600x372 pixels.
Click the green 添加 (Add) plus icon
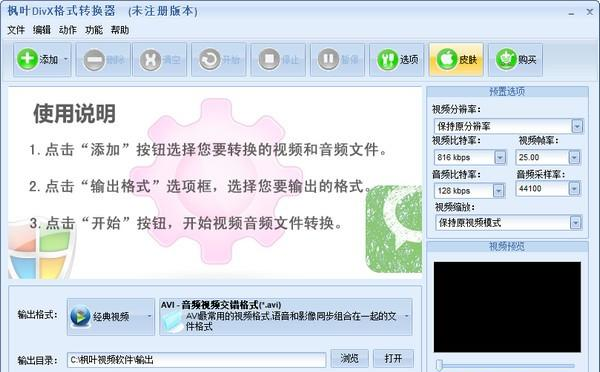(27, 59)
